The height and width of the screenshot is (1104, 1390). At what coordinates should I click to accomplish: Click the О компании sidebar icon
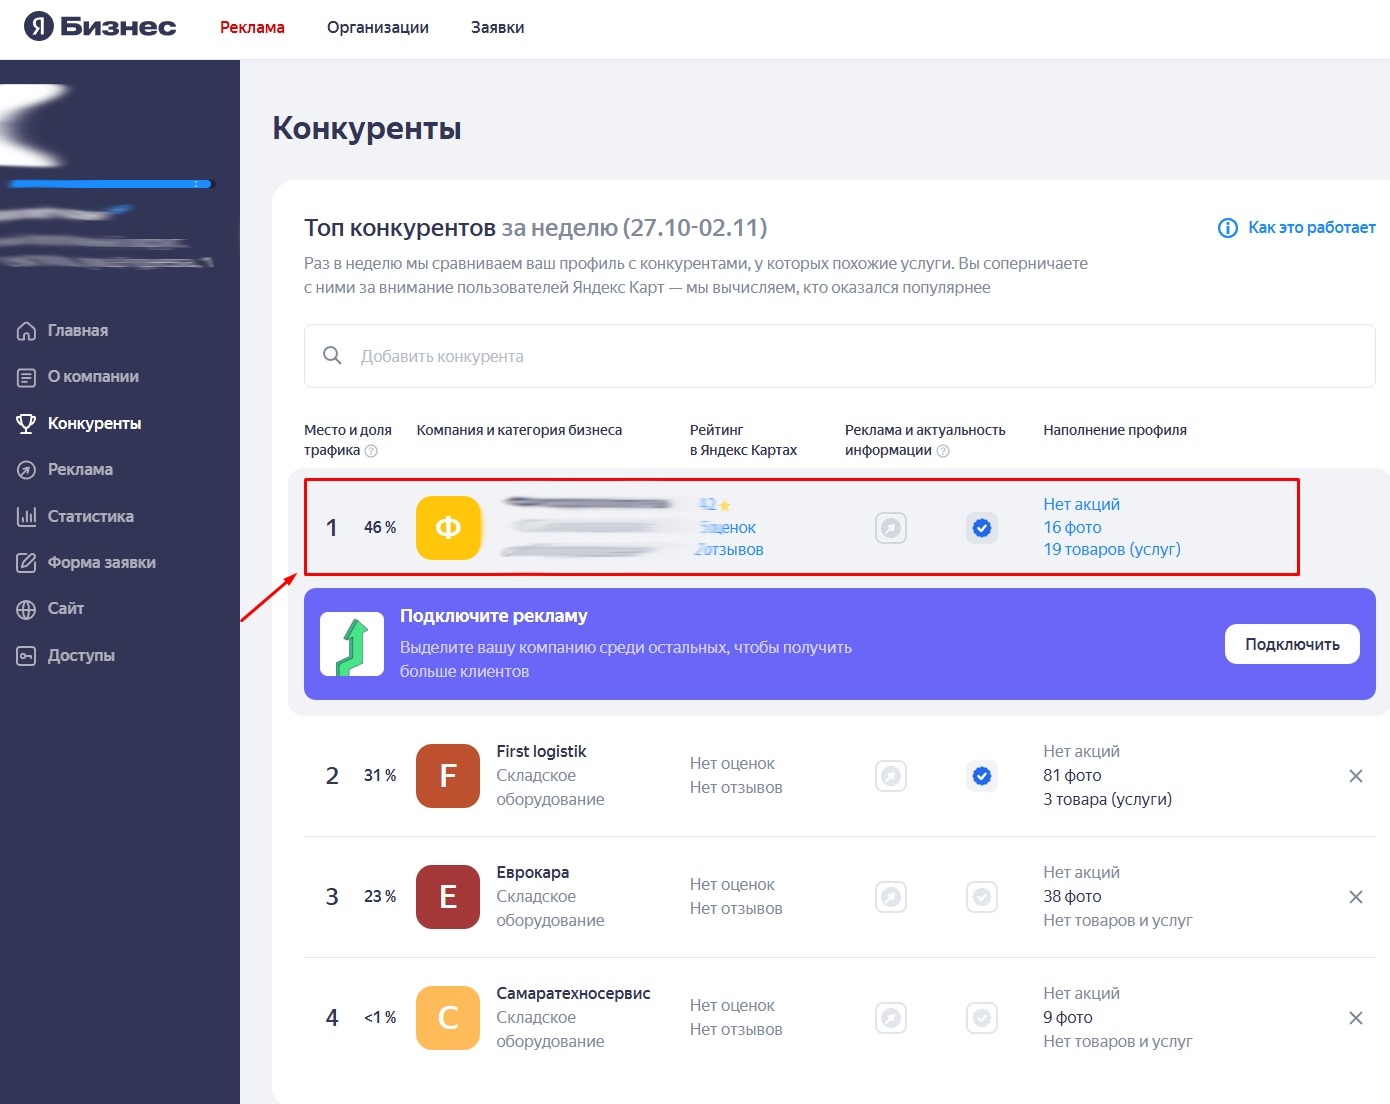[27, 377]
